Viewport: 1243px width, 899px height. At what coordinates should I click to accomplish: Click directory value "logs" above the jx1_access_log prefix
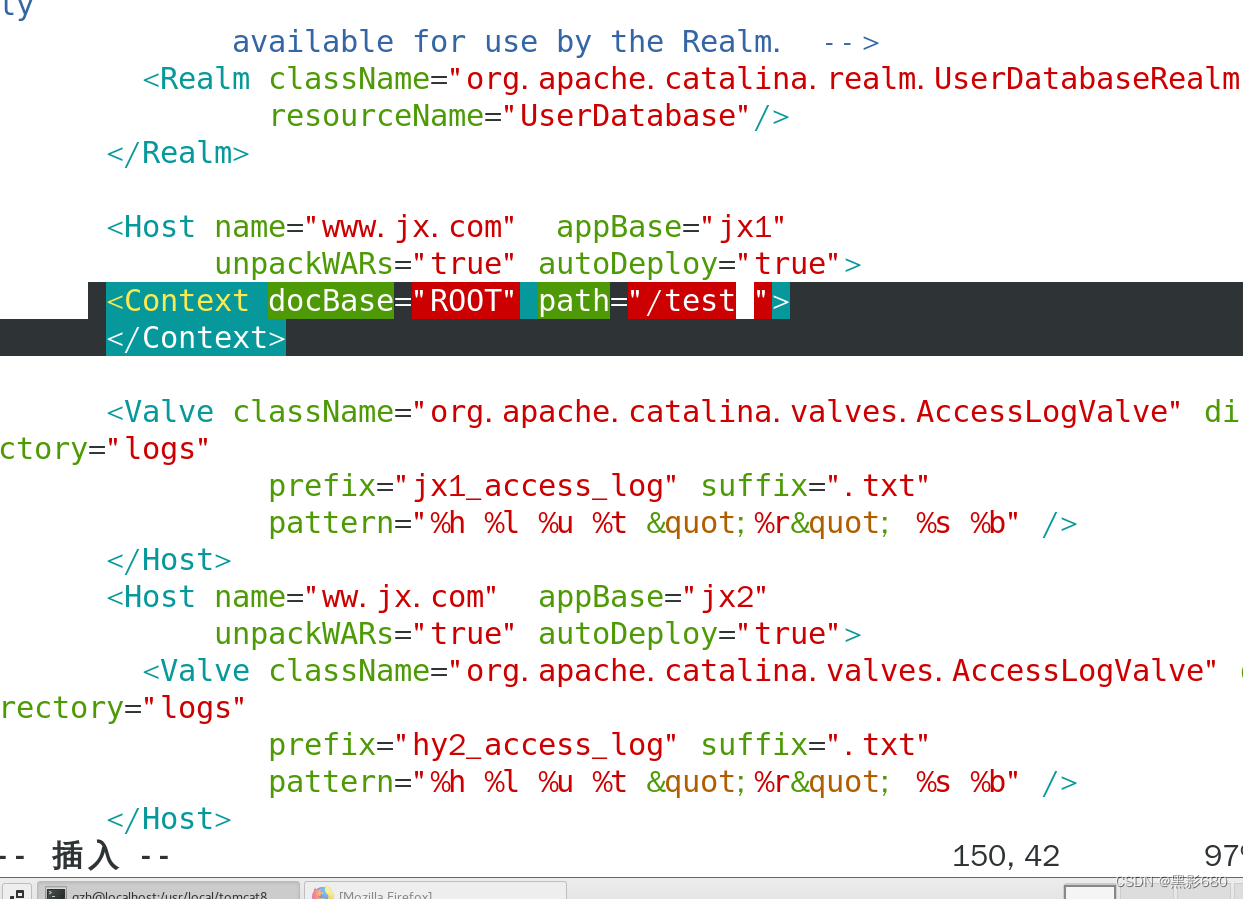(159, 449)
